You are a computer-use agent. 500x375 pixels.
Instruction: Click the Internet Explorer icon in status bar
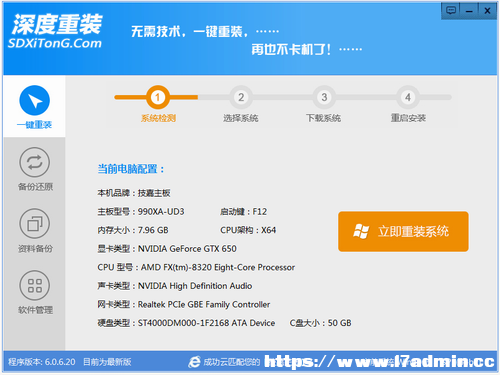[194, 362]
